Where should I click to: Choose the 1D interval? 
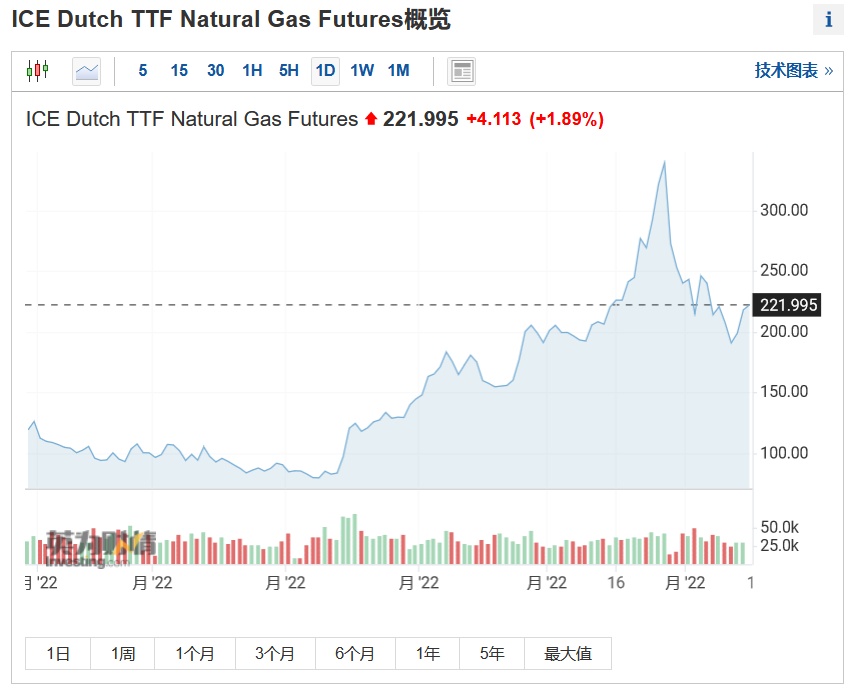click(x=325, y=71)
